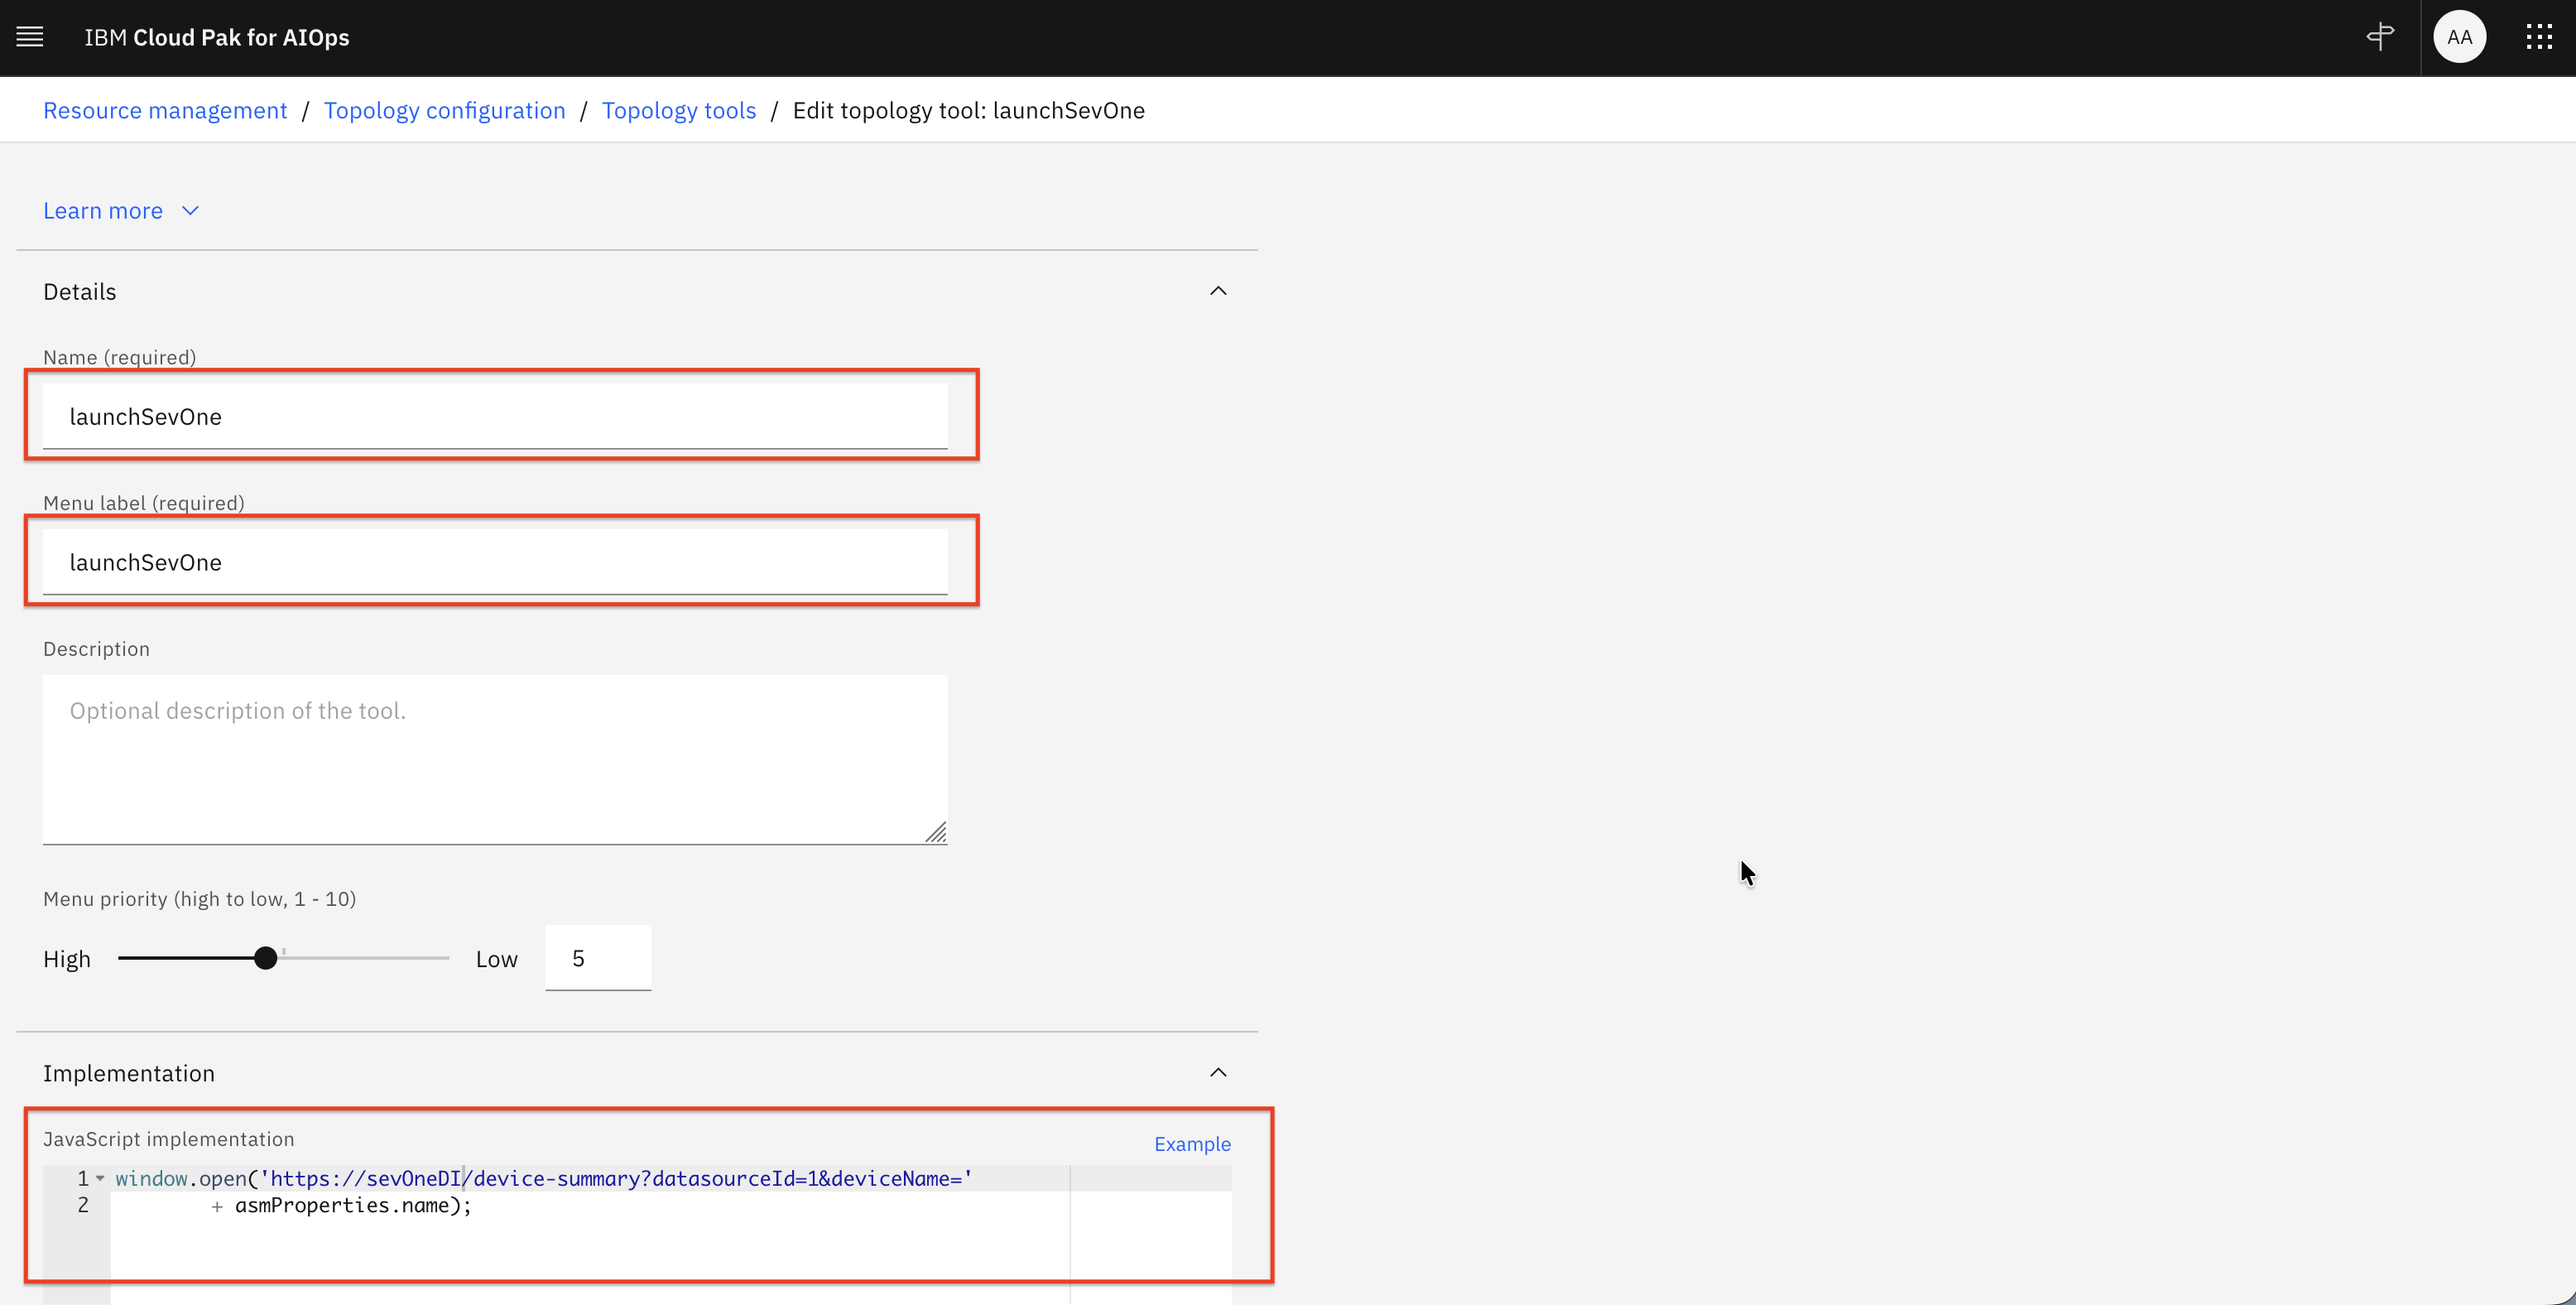This screenshot has width=2576, height=1305.
Task: Open the app switcher grid icon
Action: pyautogui.click(x=2539, y=37)
